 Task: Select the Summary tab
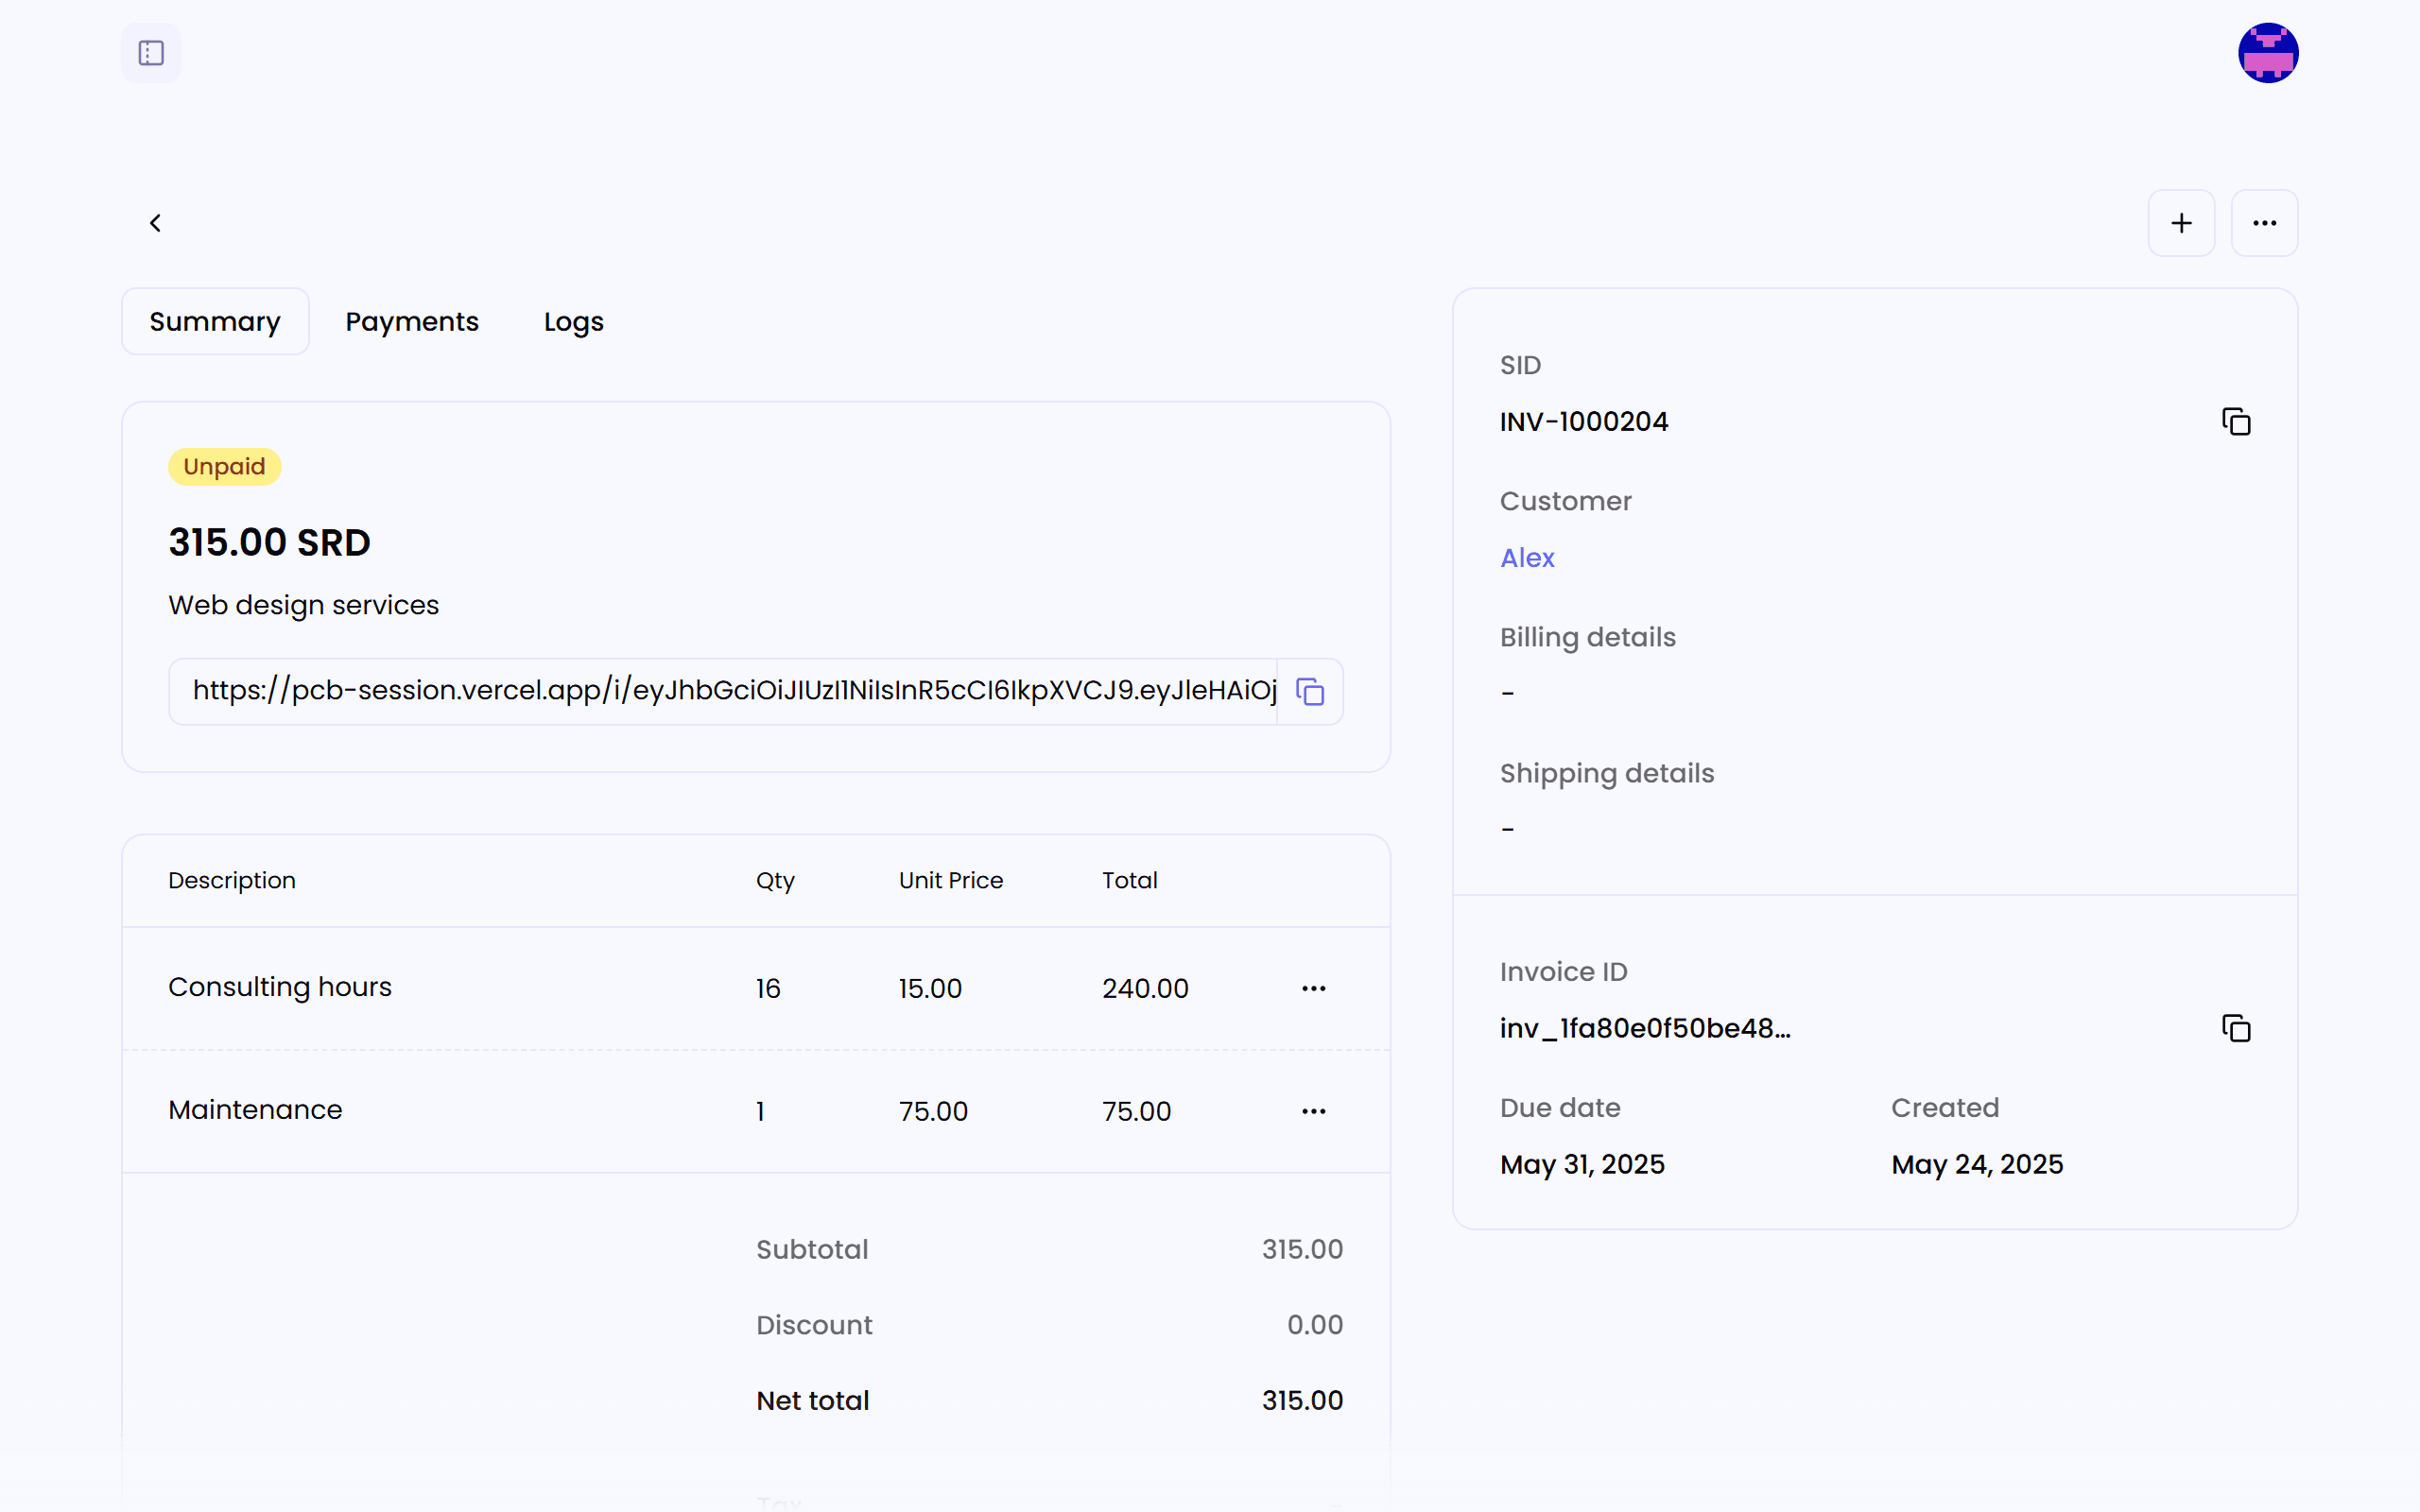214,321
